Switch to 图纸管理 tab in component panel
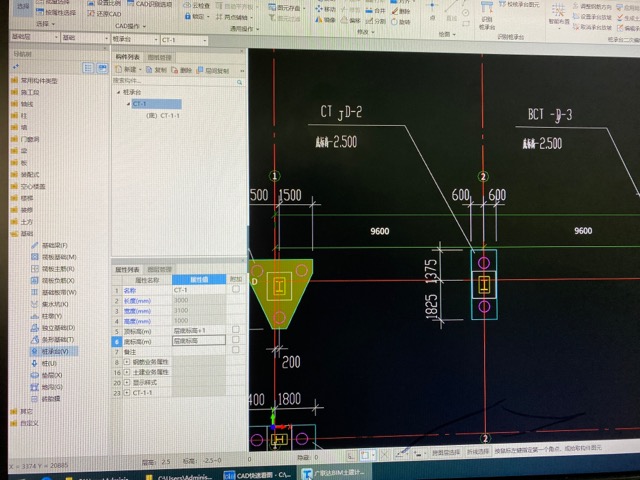 point(160,58)
